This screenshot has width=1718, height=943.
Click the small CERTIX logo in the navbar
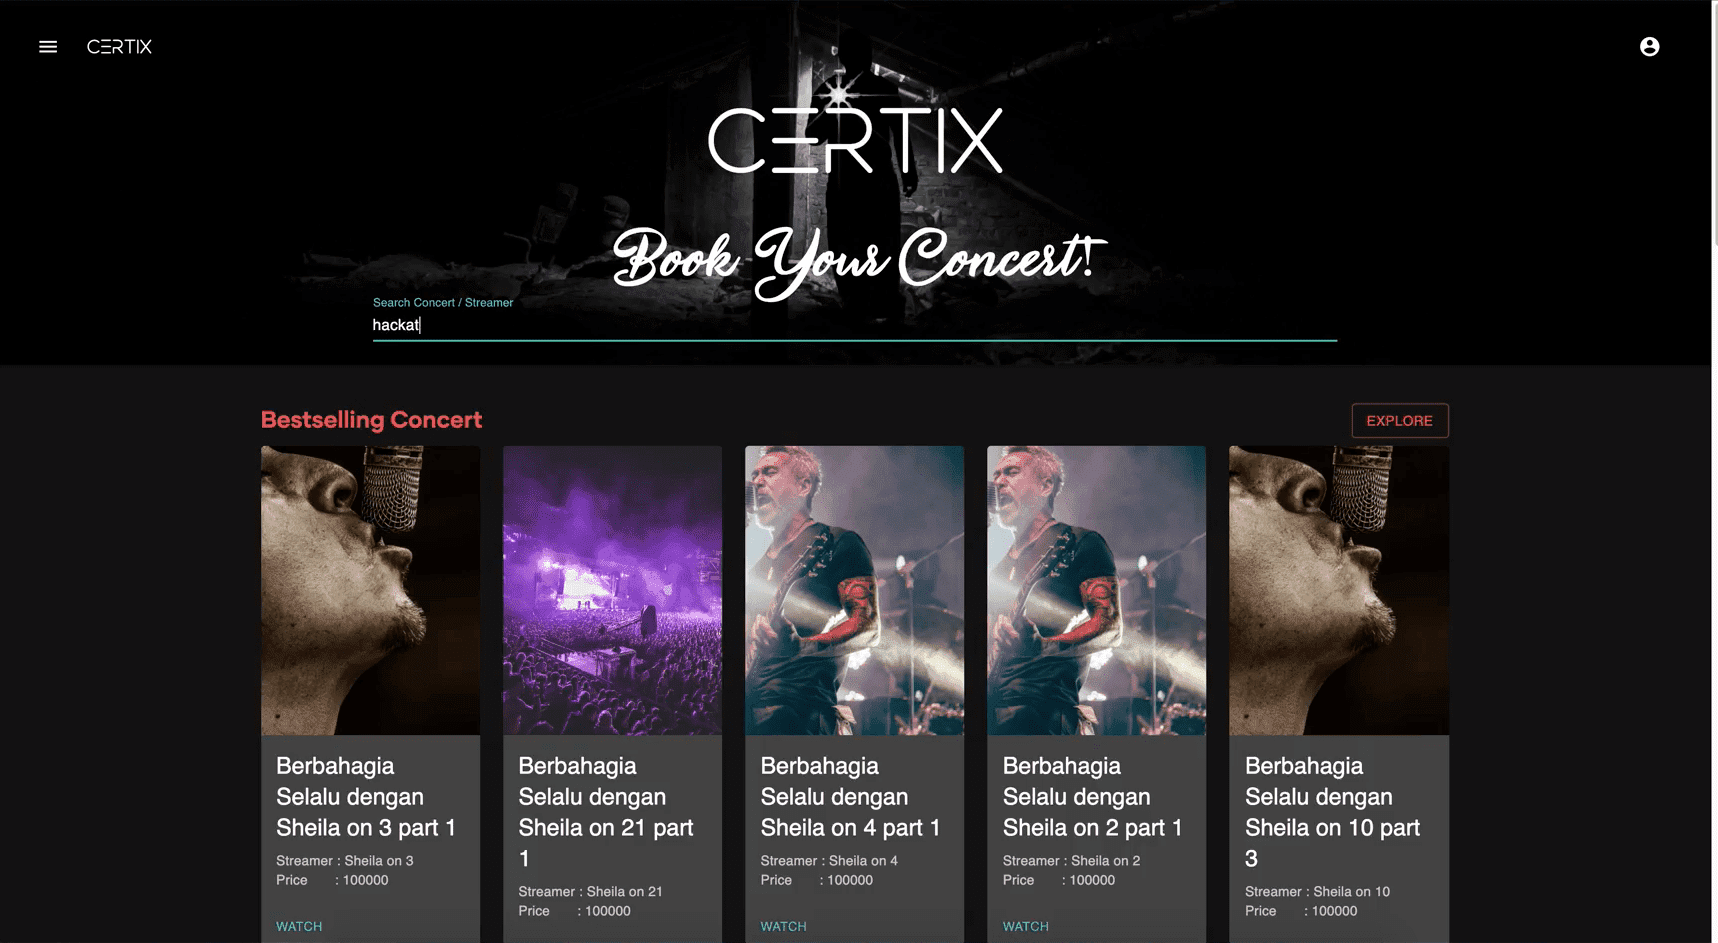coord(119,47)
